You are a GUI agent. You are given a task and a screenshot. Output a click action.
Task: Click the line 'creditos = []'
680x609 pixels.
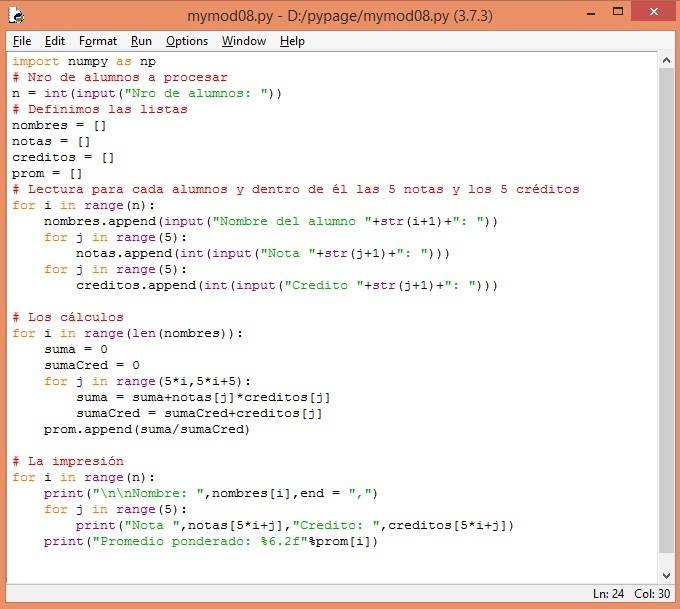(x=63, y=158)
